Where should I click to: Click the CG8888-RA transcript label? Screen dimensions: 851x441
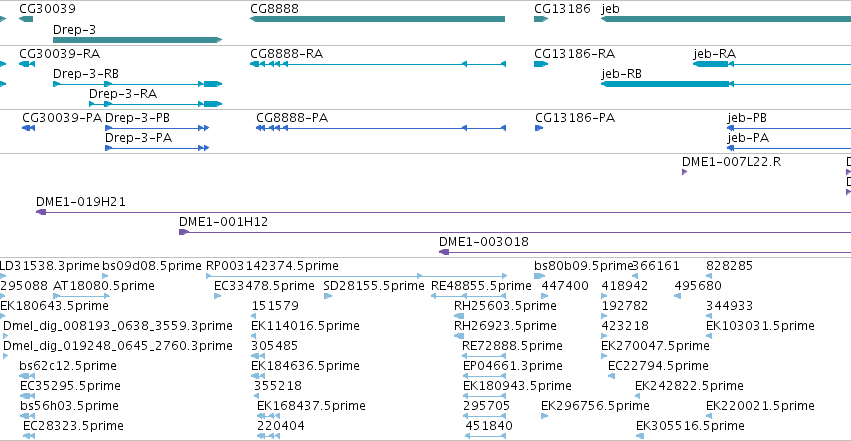[x=287, y=54]
